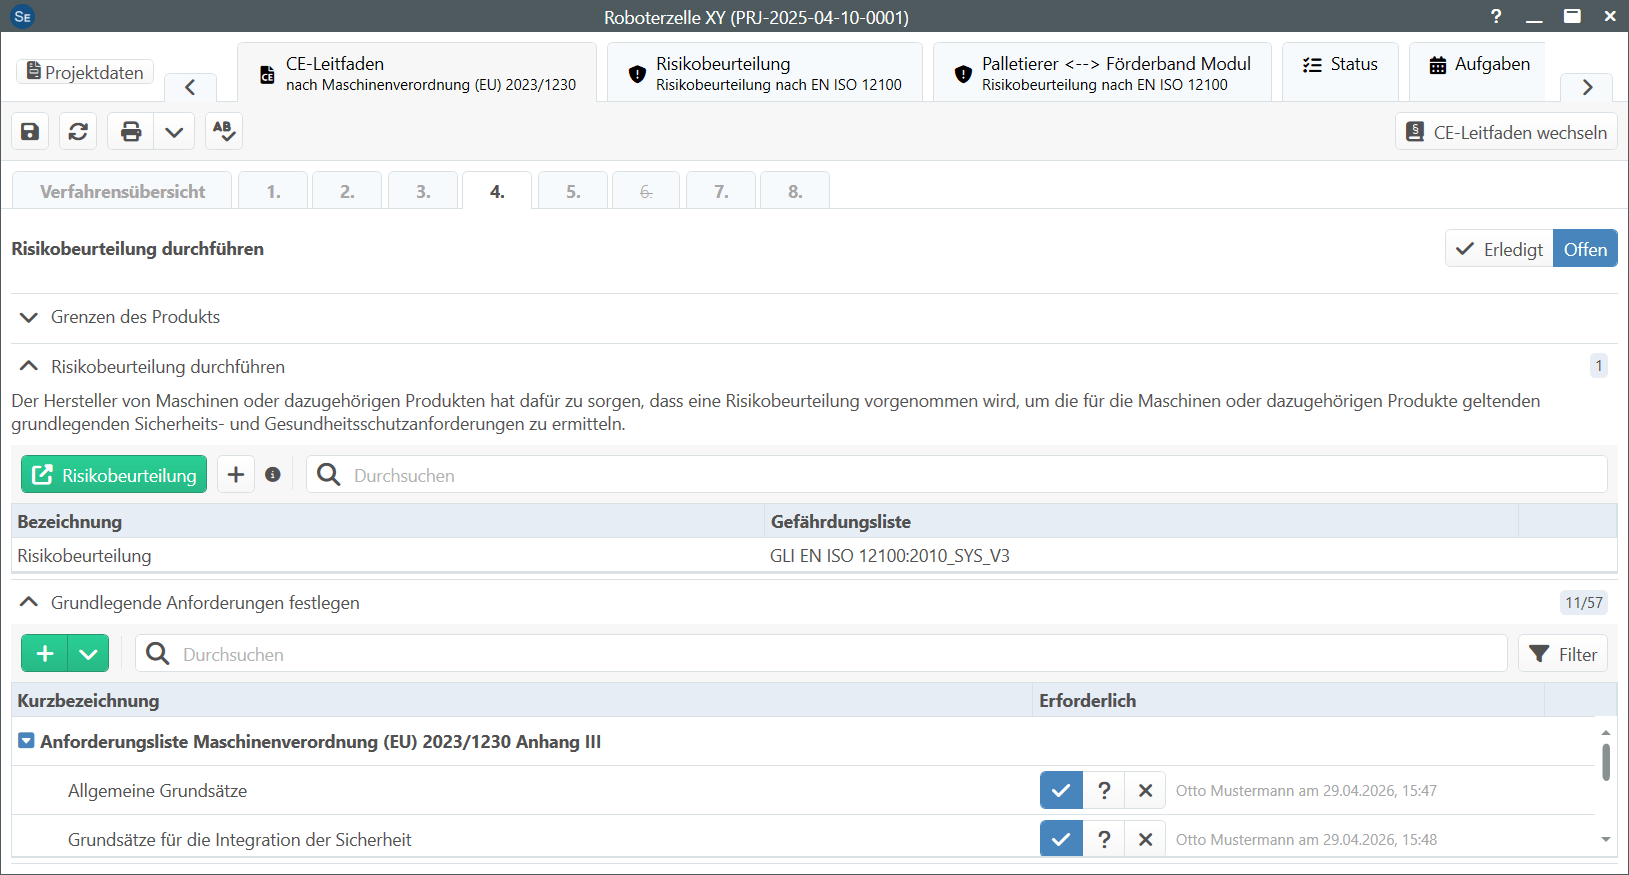Go to step tab 7.
Screen dimensions: 1629x875
(x=721, y=191)
